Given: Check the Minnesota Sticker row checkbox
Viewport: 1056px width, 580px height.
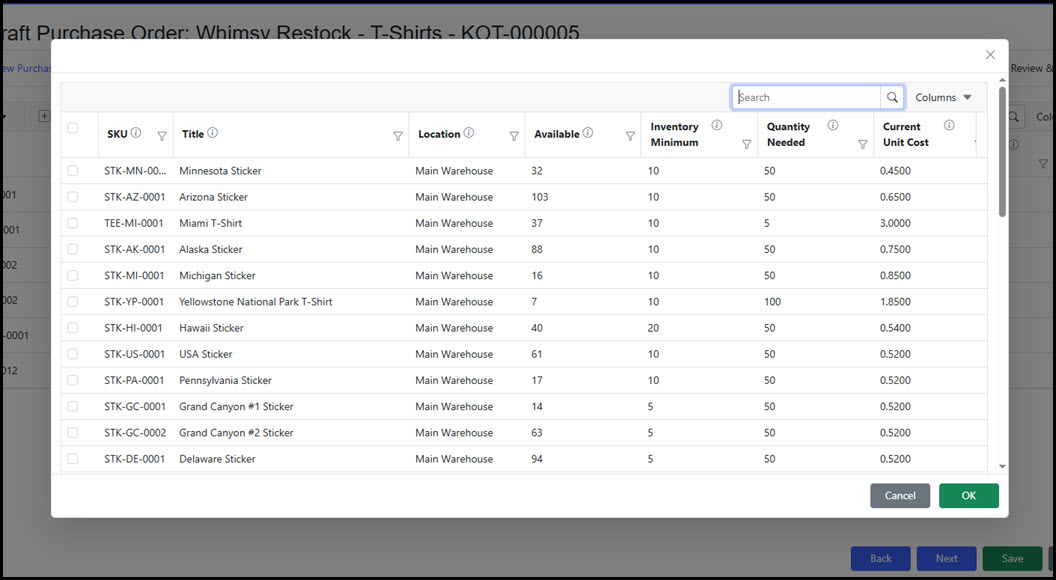Looking at the screenshot, I should coord(72,171).
